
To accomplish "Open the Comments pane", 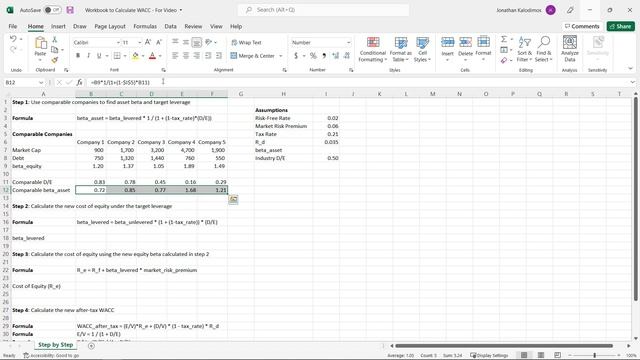I will click(x=582, y=27).
